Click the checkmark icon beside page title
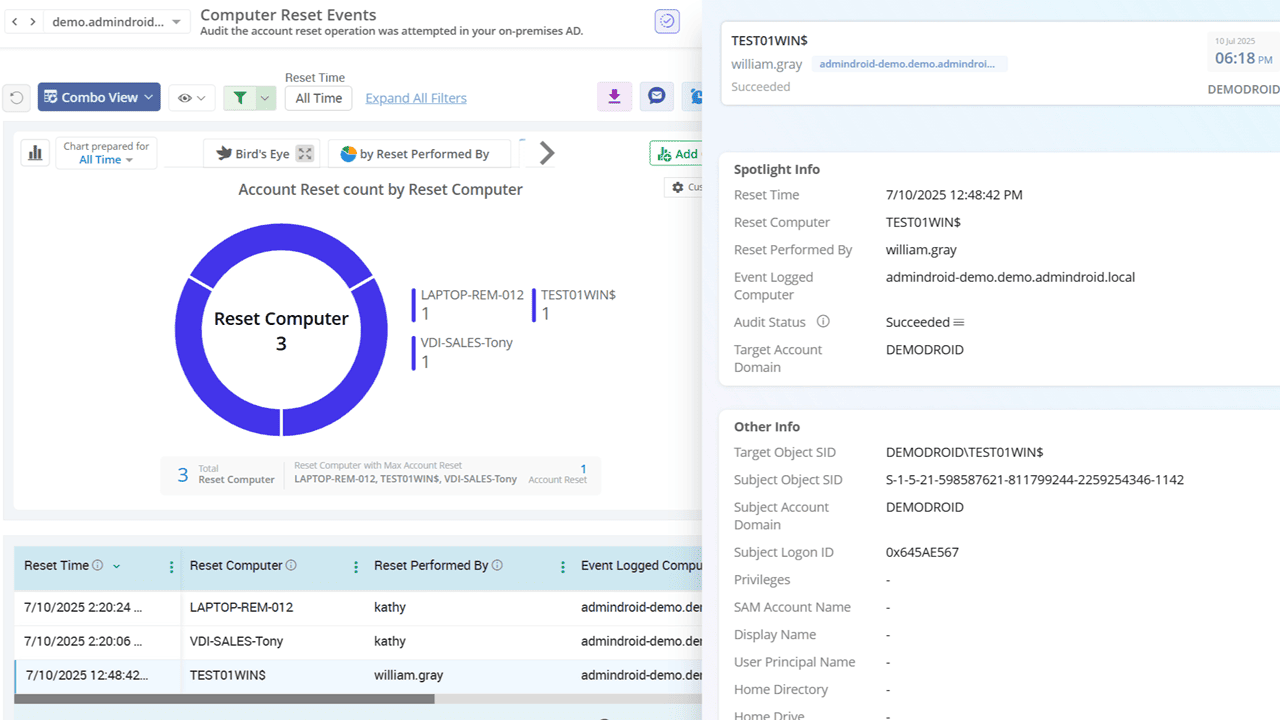 coord(667,21)
